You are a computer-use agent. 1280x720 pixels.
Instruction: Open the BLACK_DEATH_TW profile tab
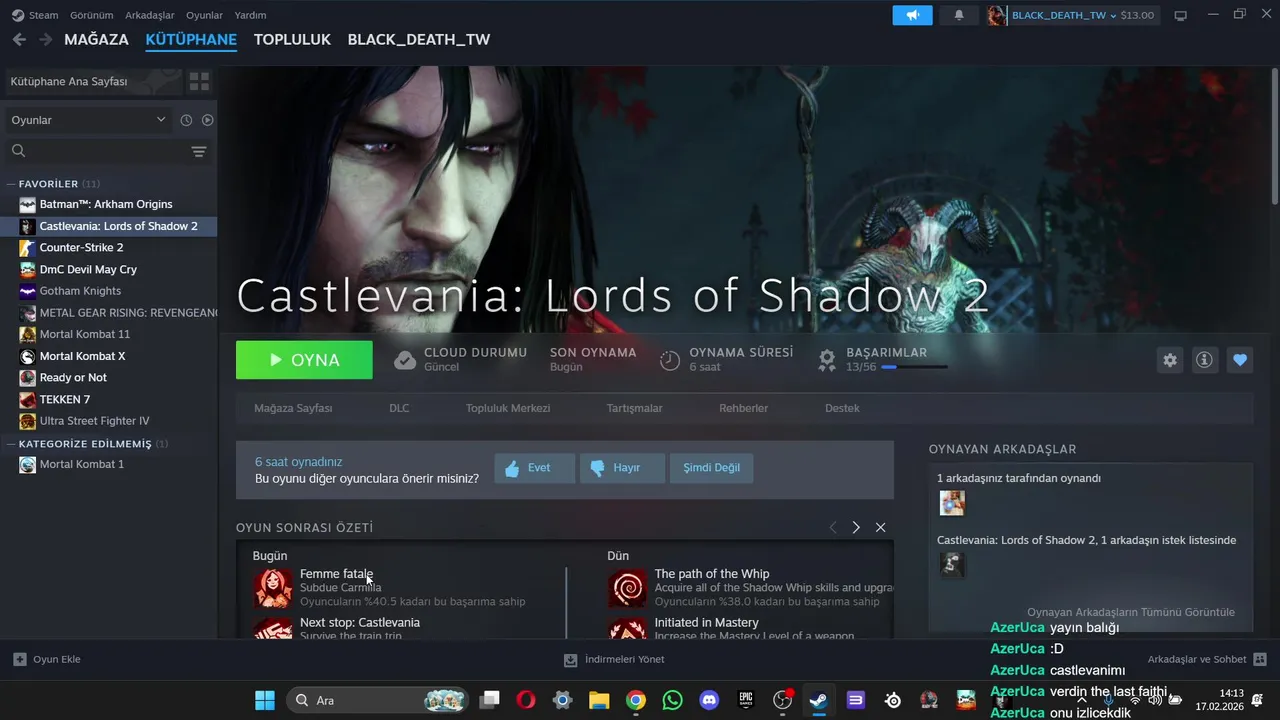coord(419,40)
